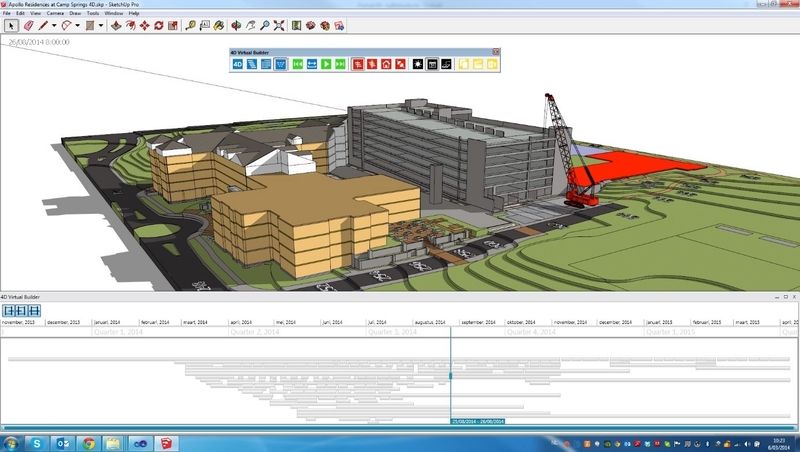Open the shape tool dropdown arrow
Image resolution: width=800 pixels, height=452 pixels.
tap(79, 24)
